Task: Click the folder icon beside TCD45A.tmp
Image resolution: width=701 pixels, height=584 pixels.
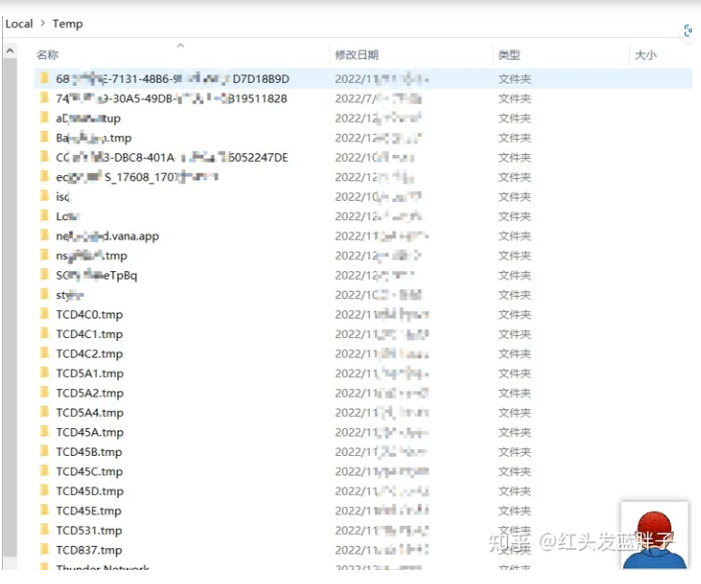Action: click(x=44, y=432)
